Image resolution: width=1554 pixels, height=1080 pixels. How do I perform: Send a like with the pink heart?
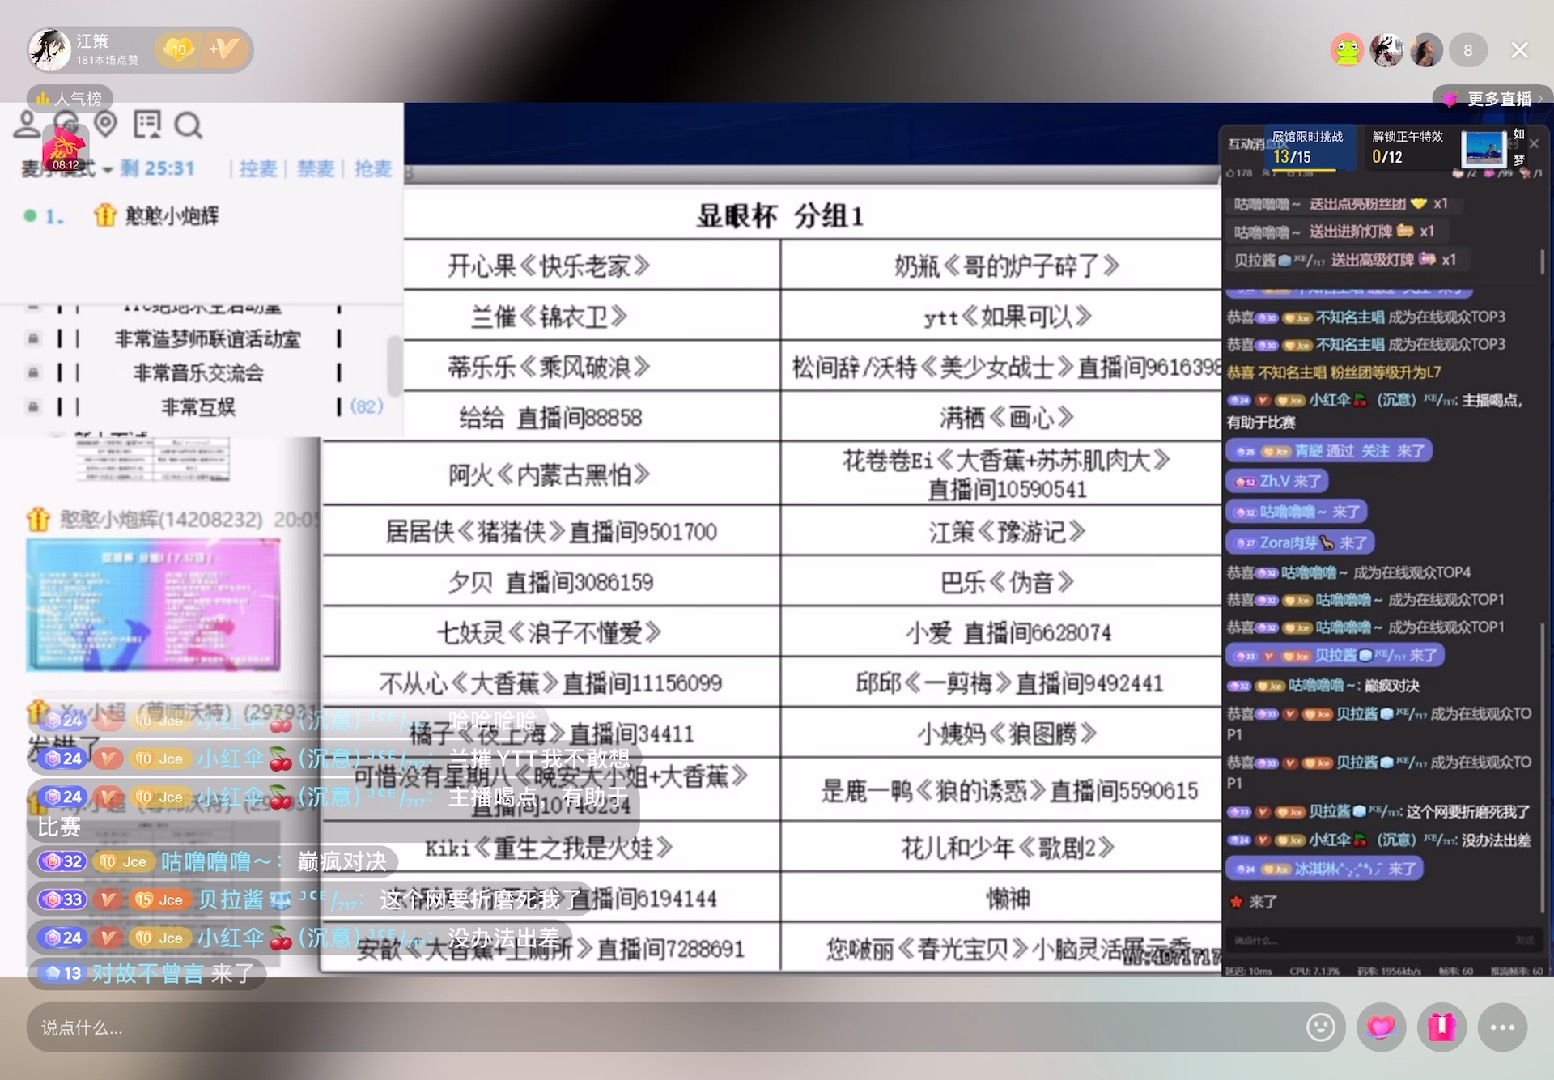click(1381, 1027)
